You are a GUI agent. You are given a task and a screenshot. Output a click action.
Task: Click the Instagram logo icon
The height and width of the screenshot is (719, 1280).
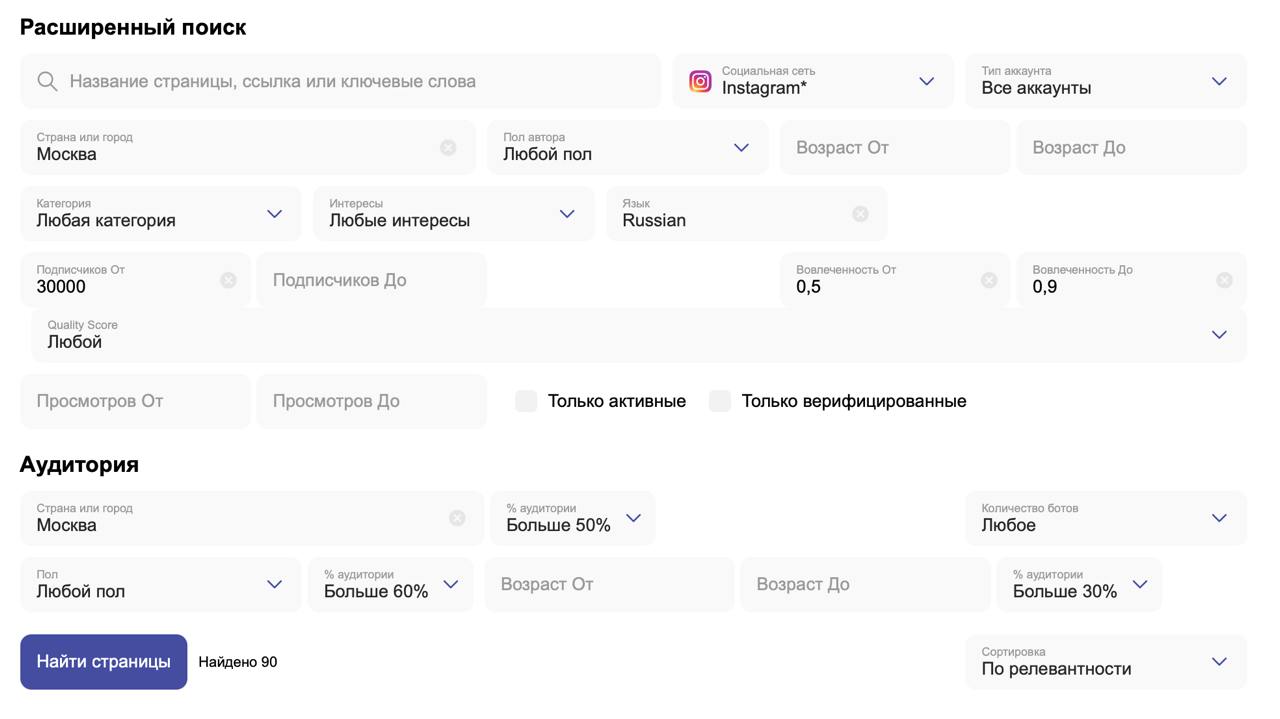700,81
